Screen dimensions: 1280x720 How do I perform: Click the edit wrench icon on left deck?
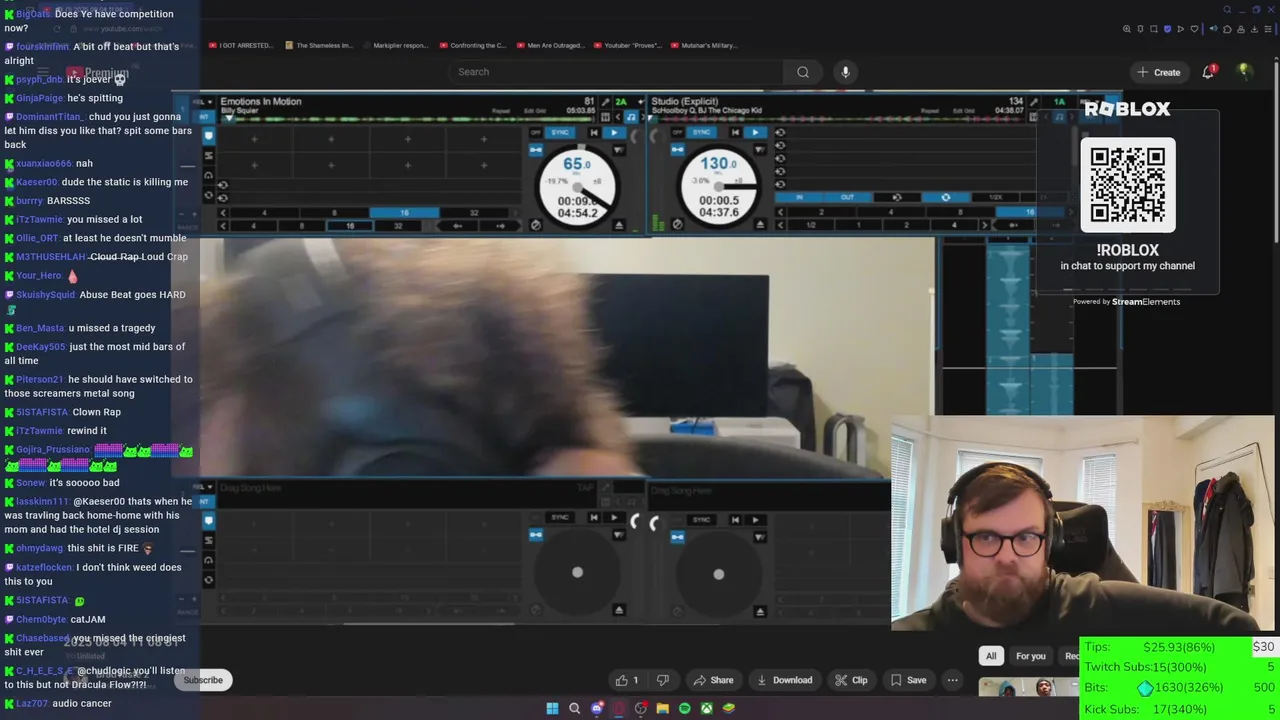click(605, 102)
